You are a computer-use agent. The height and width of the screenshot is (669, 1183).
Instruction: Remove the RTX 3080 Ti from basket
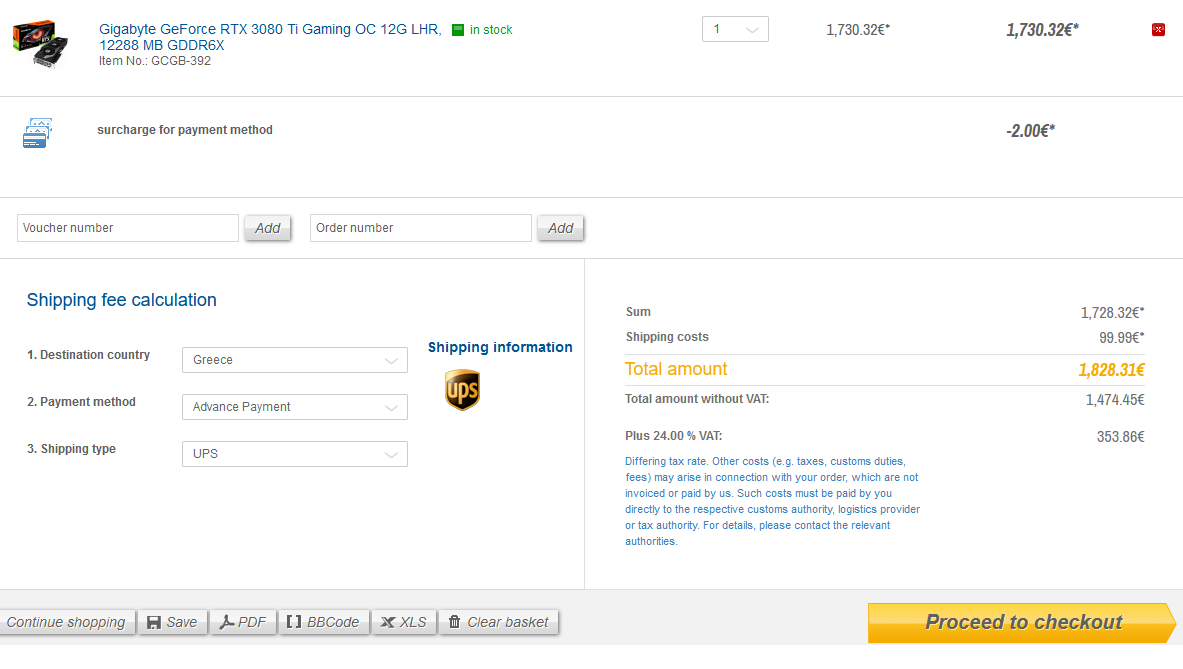pos(1158,30)
